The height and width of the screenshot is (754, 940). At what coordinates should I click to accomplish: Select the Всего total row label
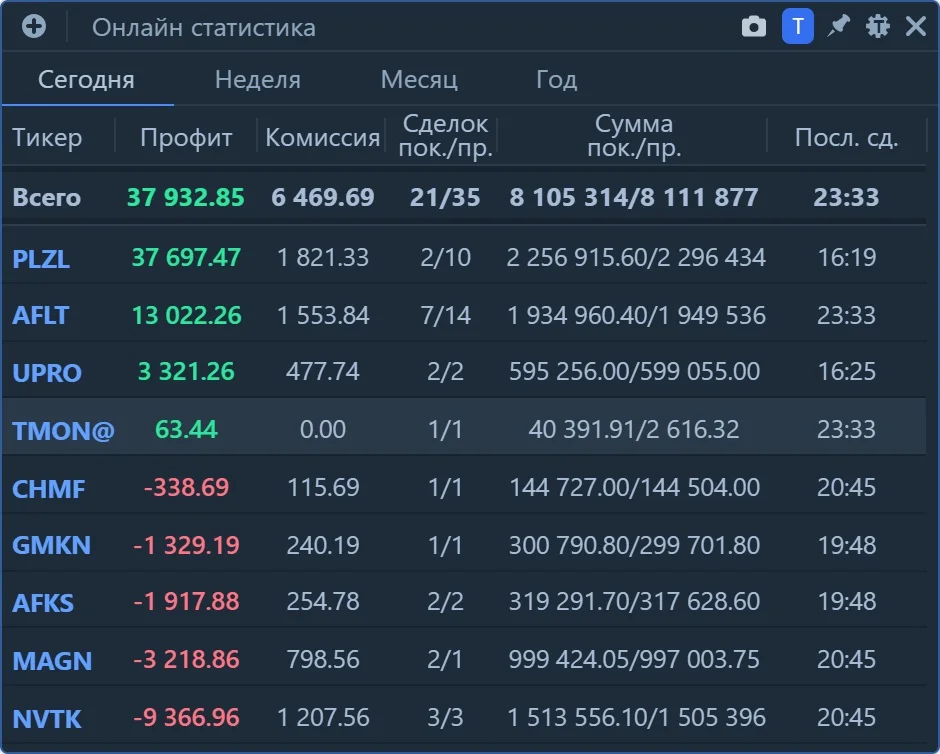[47, 197]
